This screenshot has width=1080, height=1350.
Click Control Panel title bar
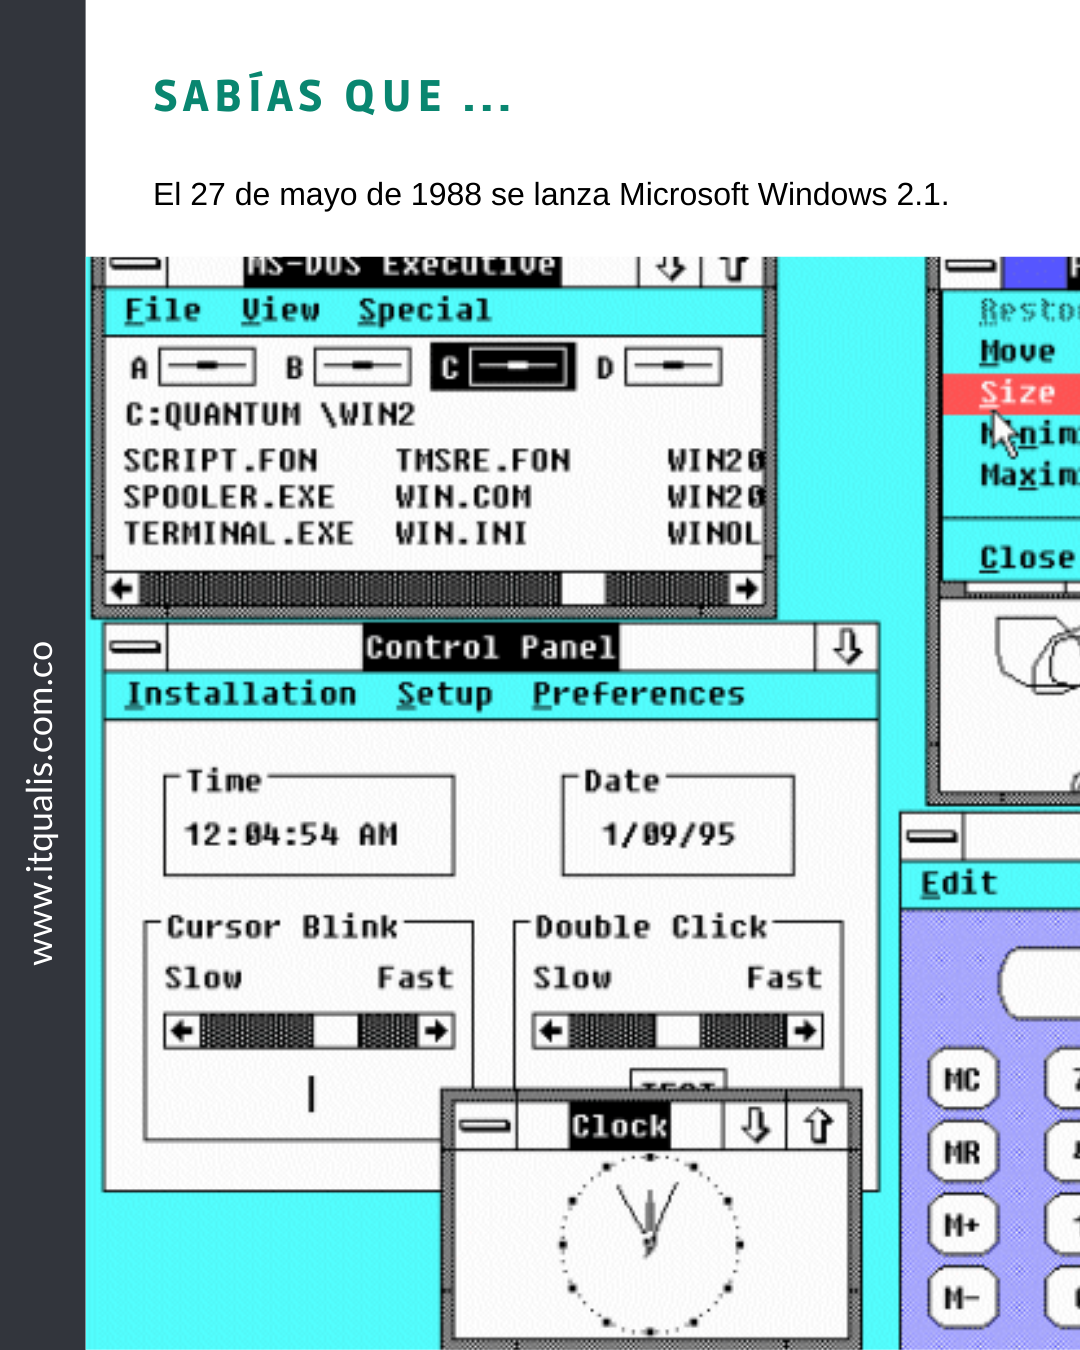tap(490, 647)
